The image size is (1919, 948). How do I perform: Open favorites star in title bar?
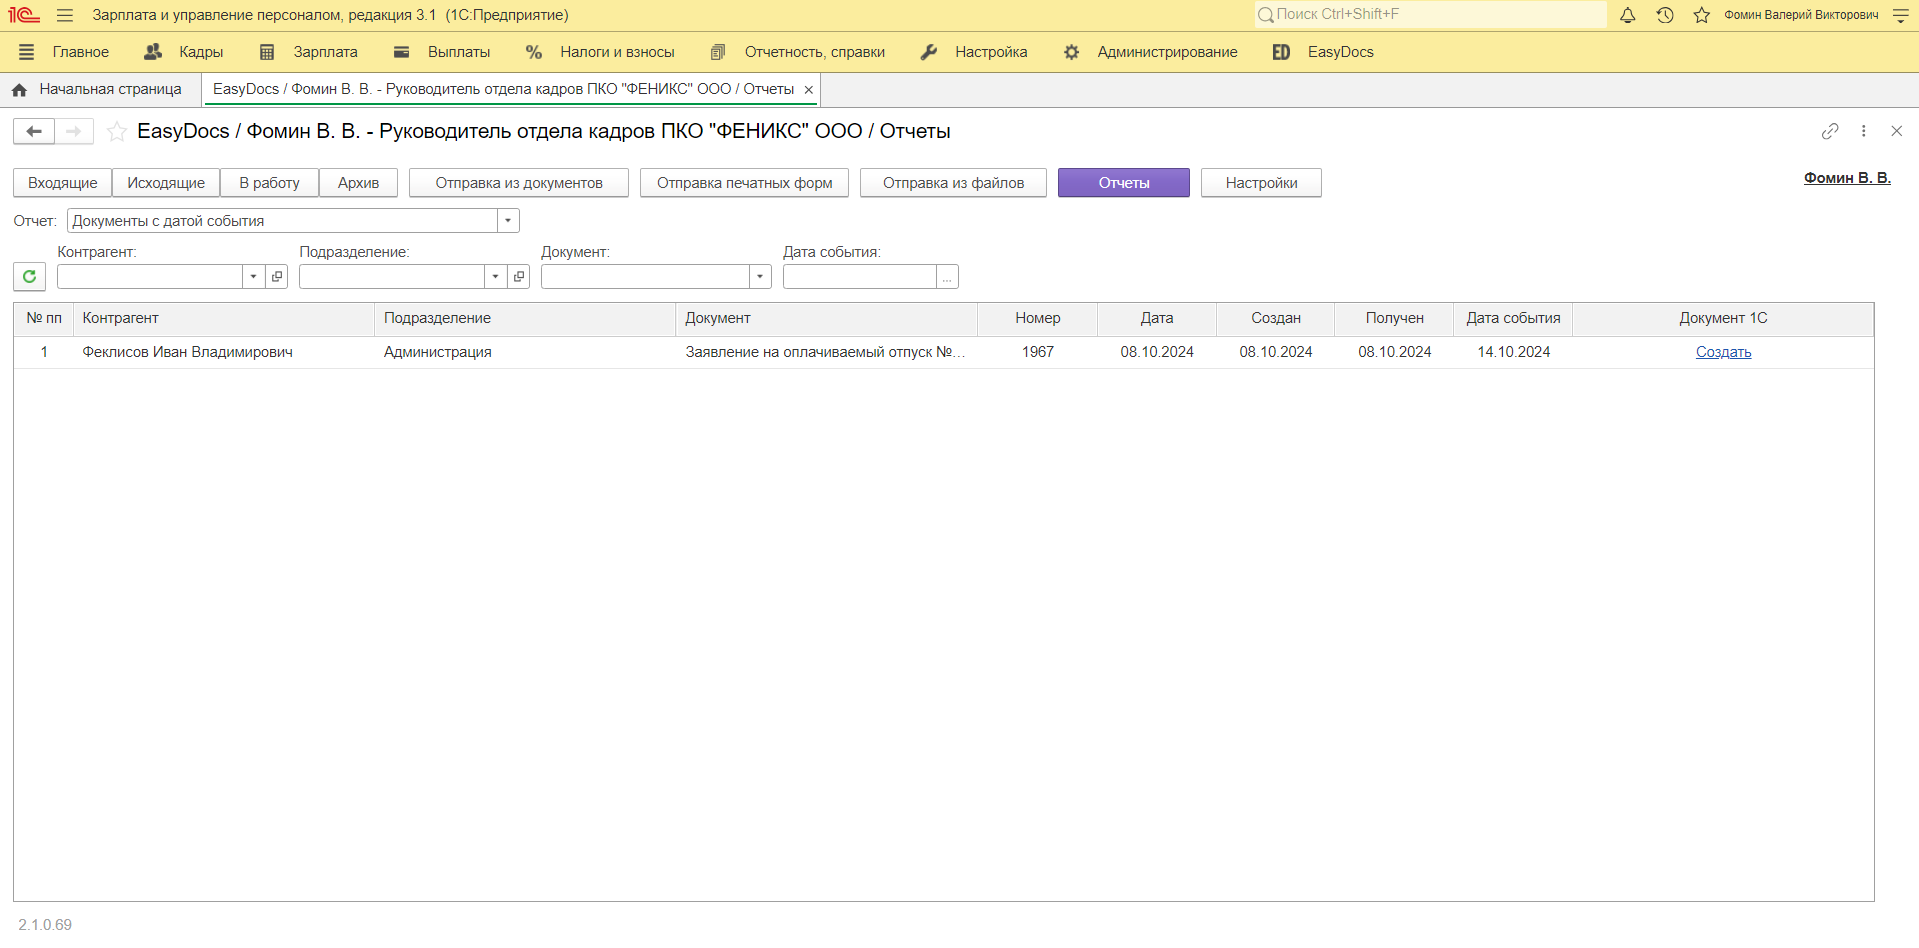[1701, 15]
